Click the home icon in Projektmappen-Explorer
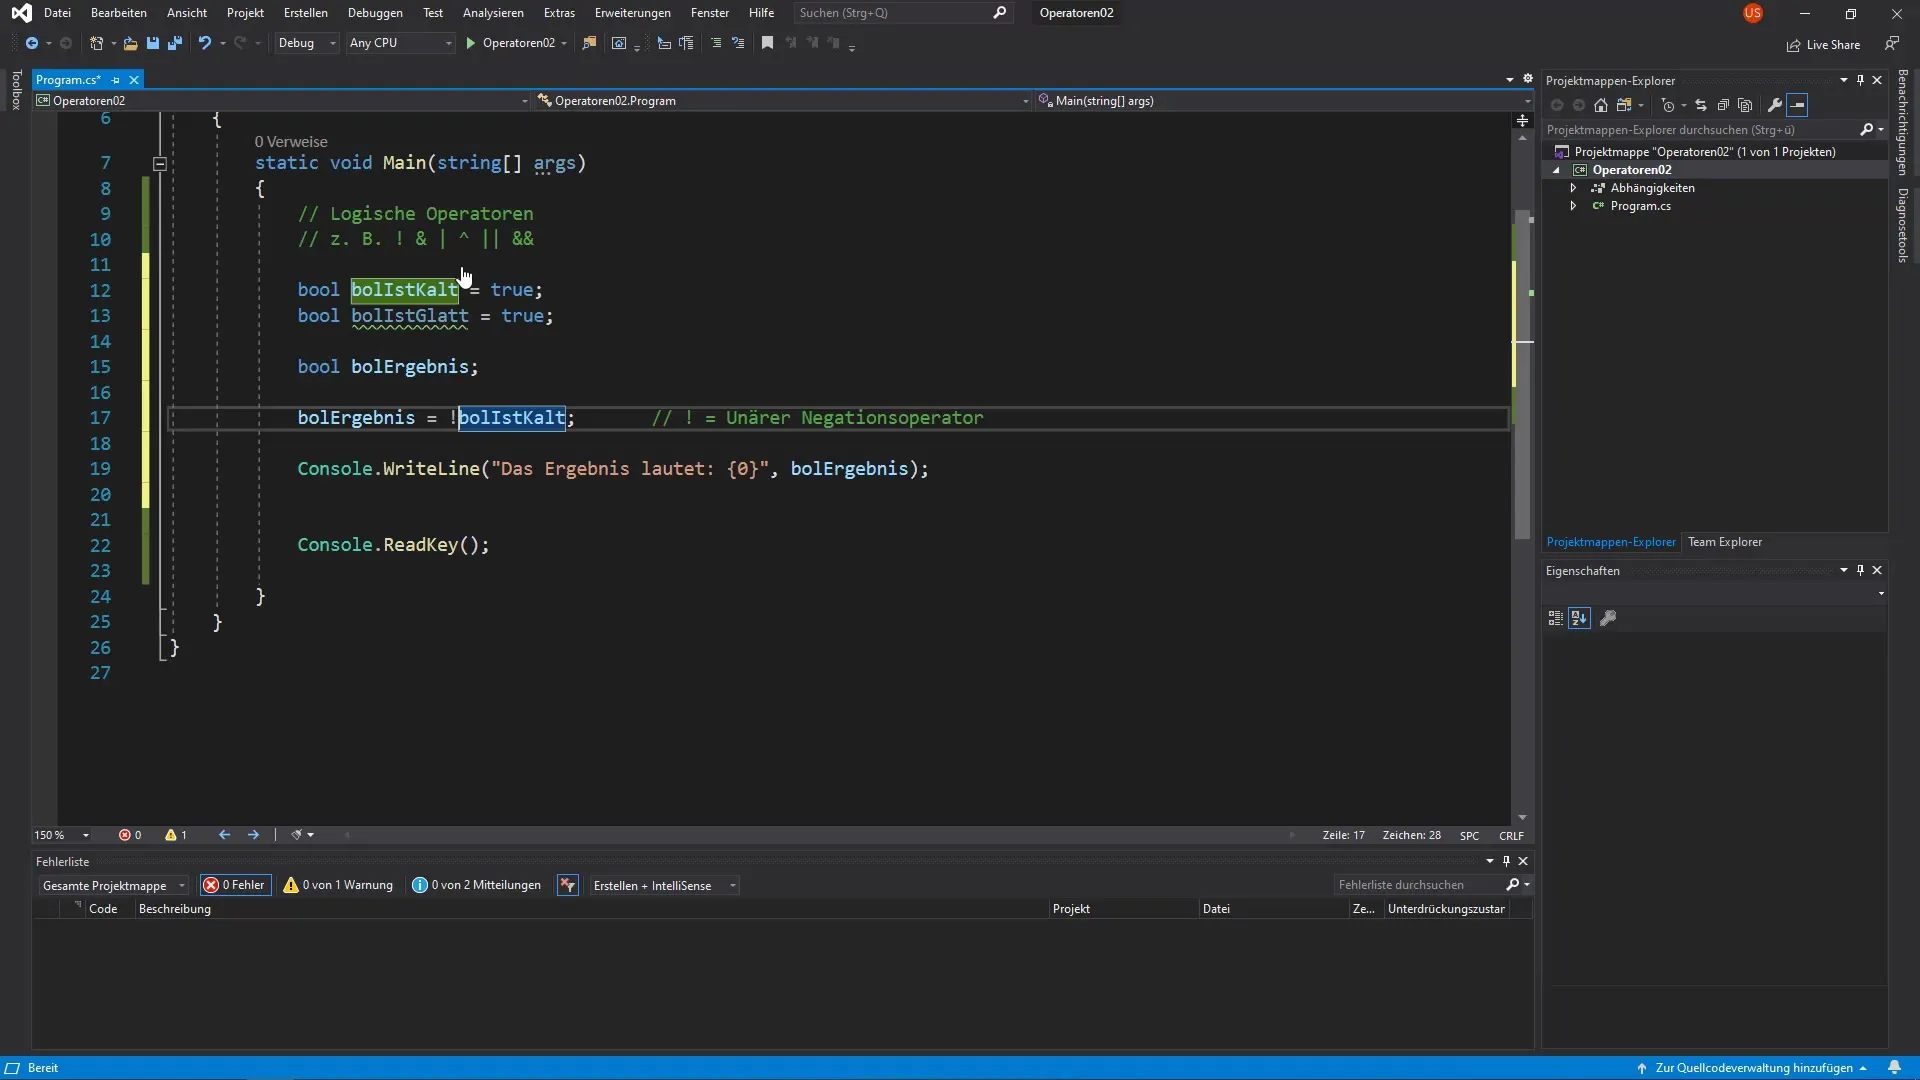The width and height of the screenshot is (1920, 1080). [x=1601, y=105]
